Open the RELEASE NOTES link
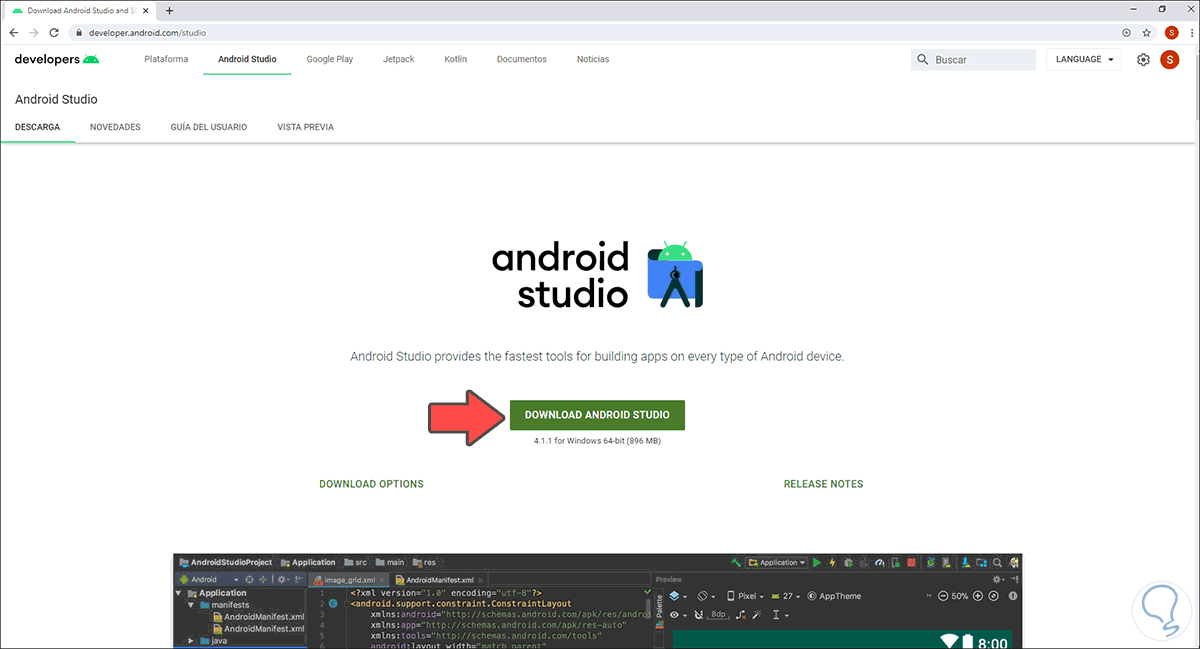Viewport: 1200px width, 649px height. tap(823, 483)
